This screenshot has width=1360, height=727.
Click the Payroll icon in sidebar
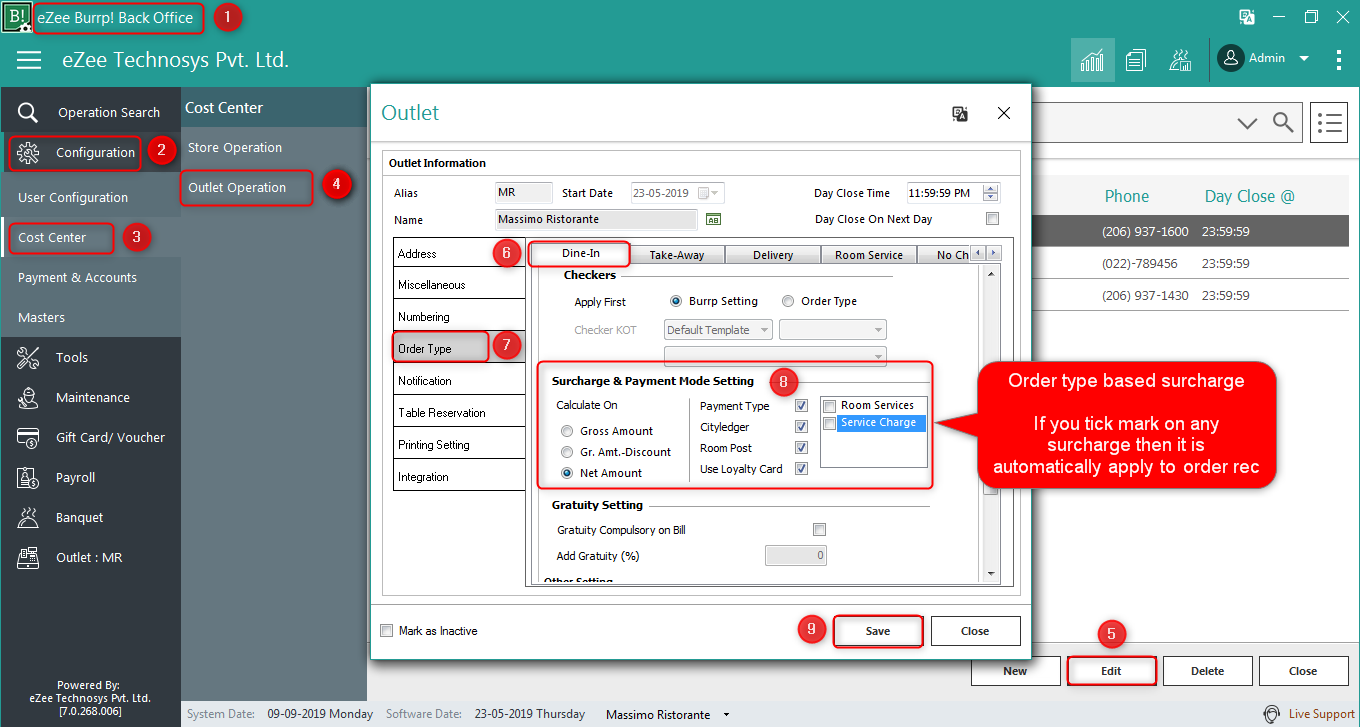point(28,477)
